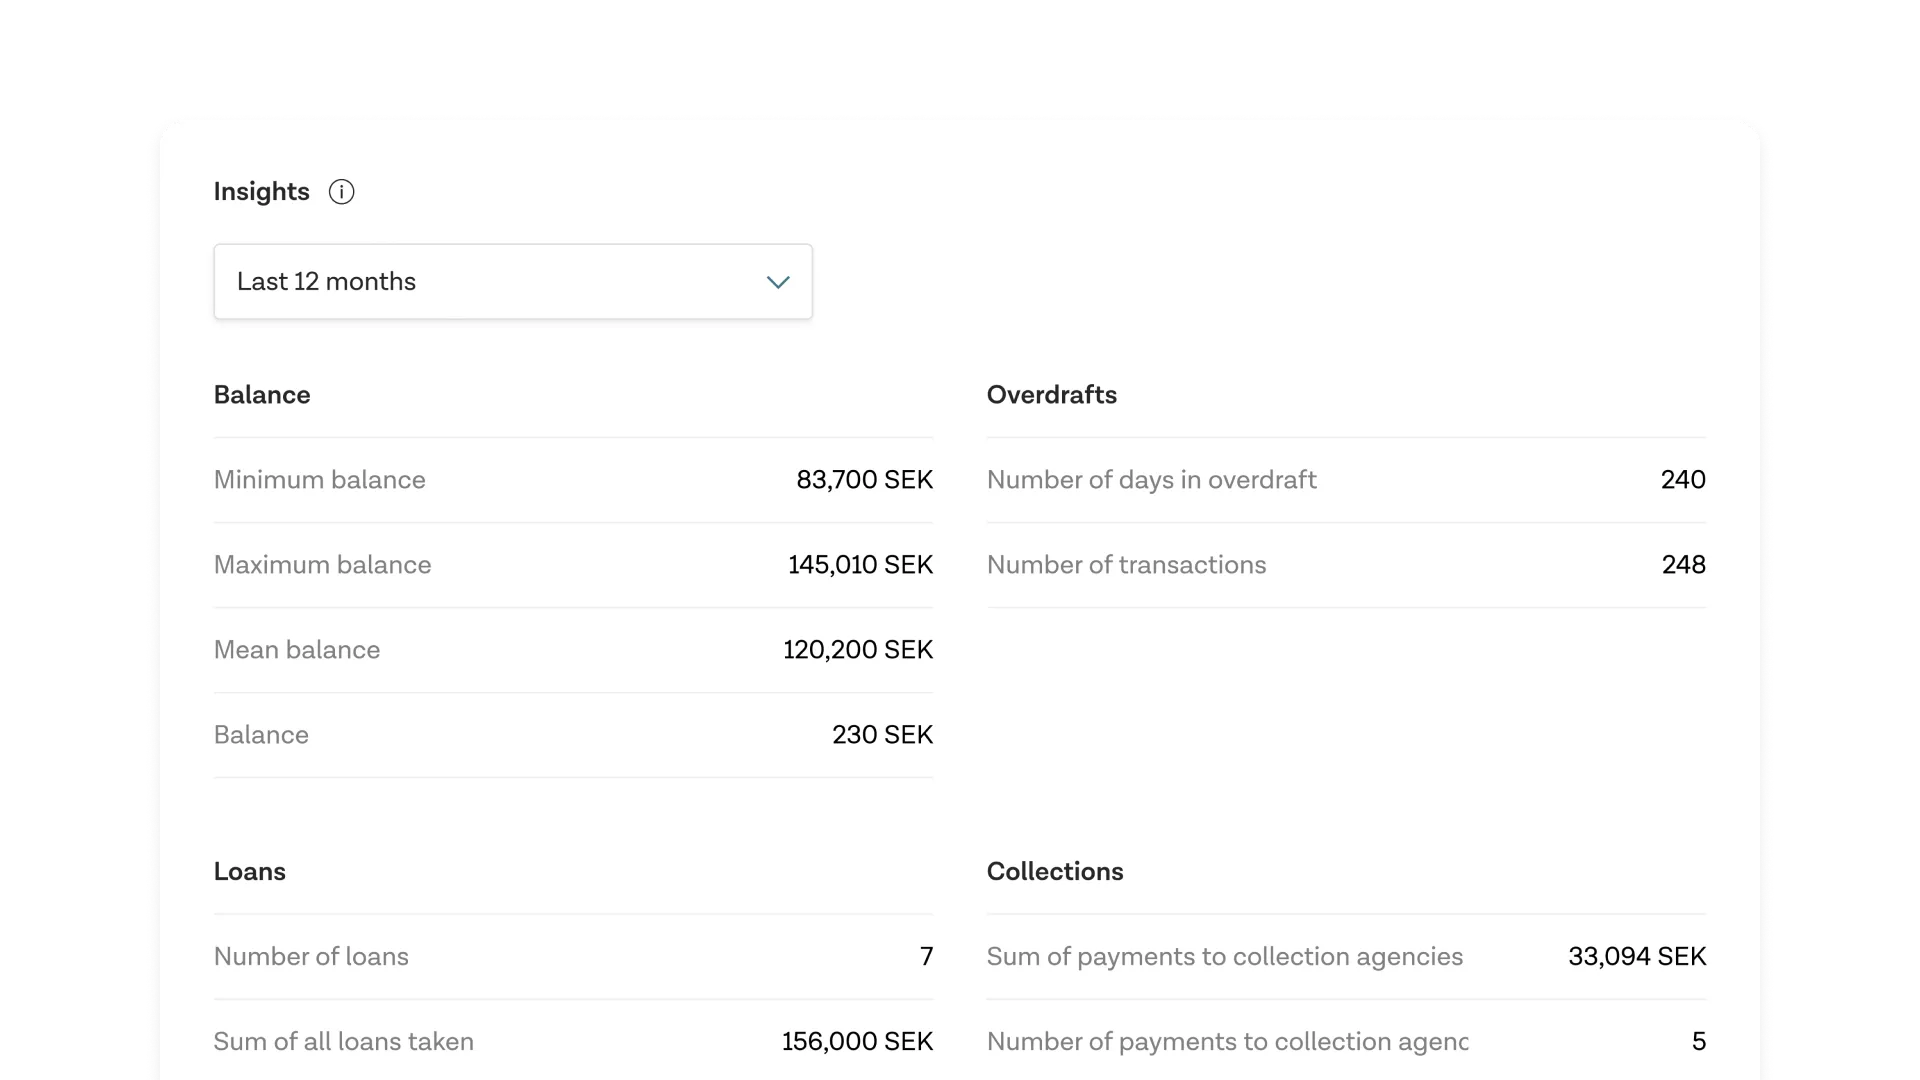Select Number of days in overdraft
1920x1080 pixels.
1151,480
